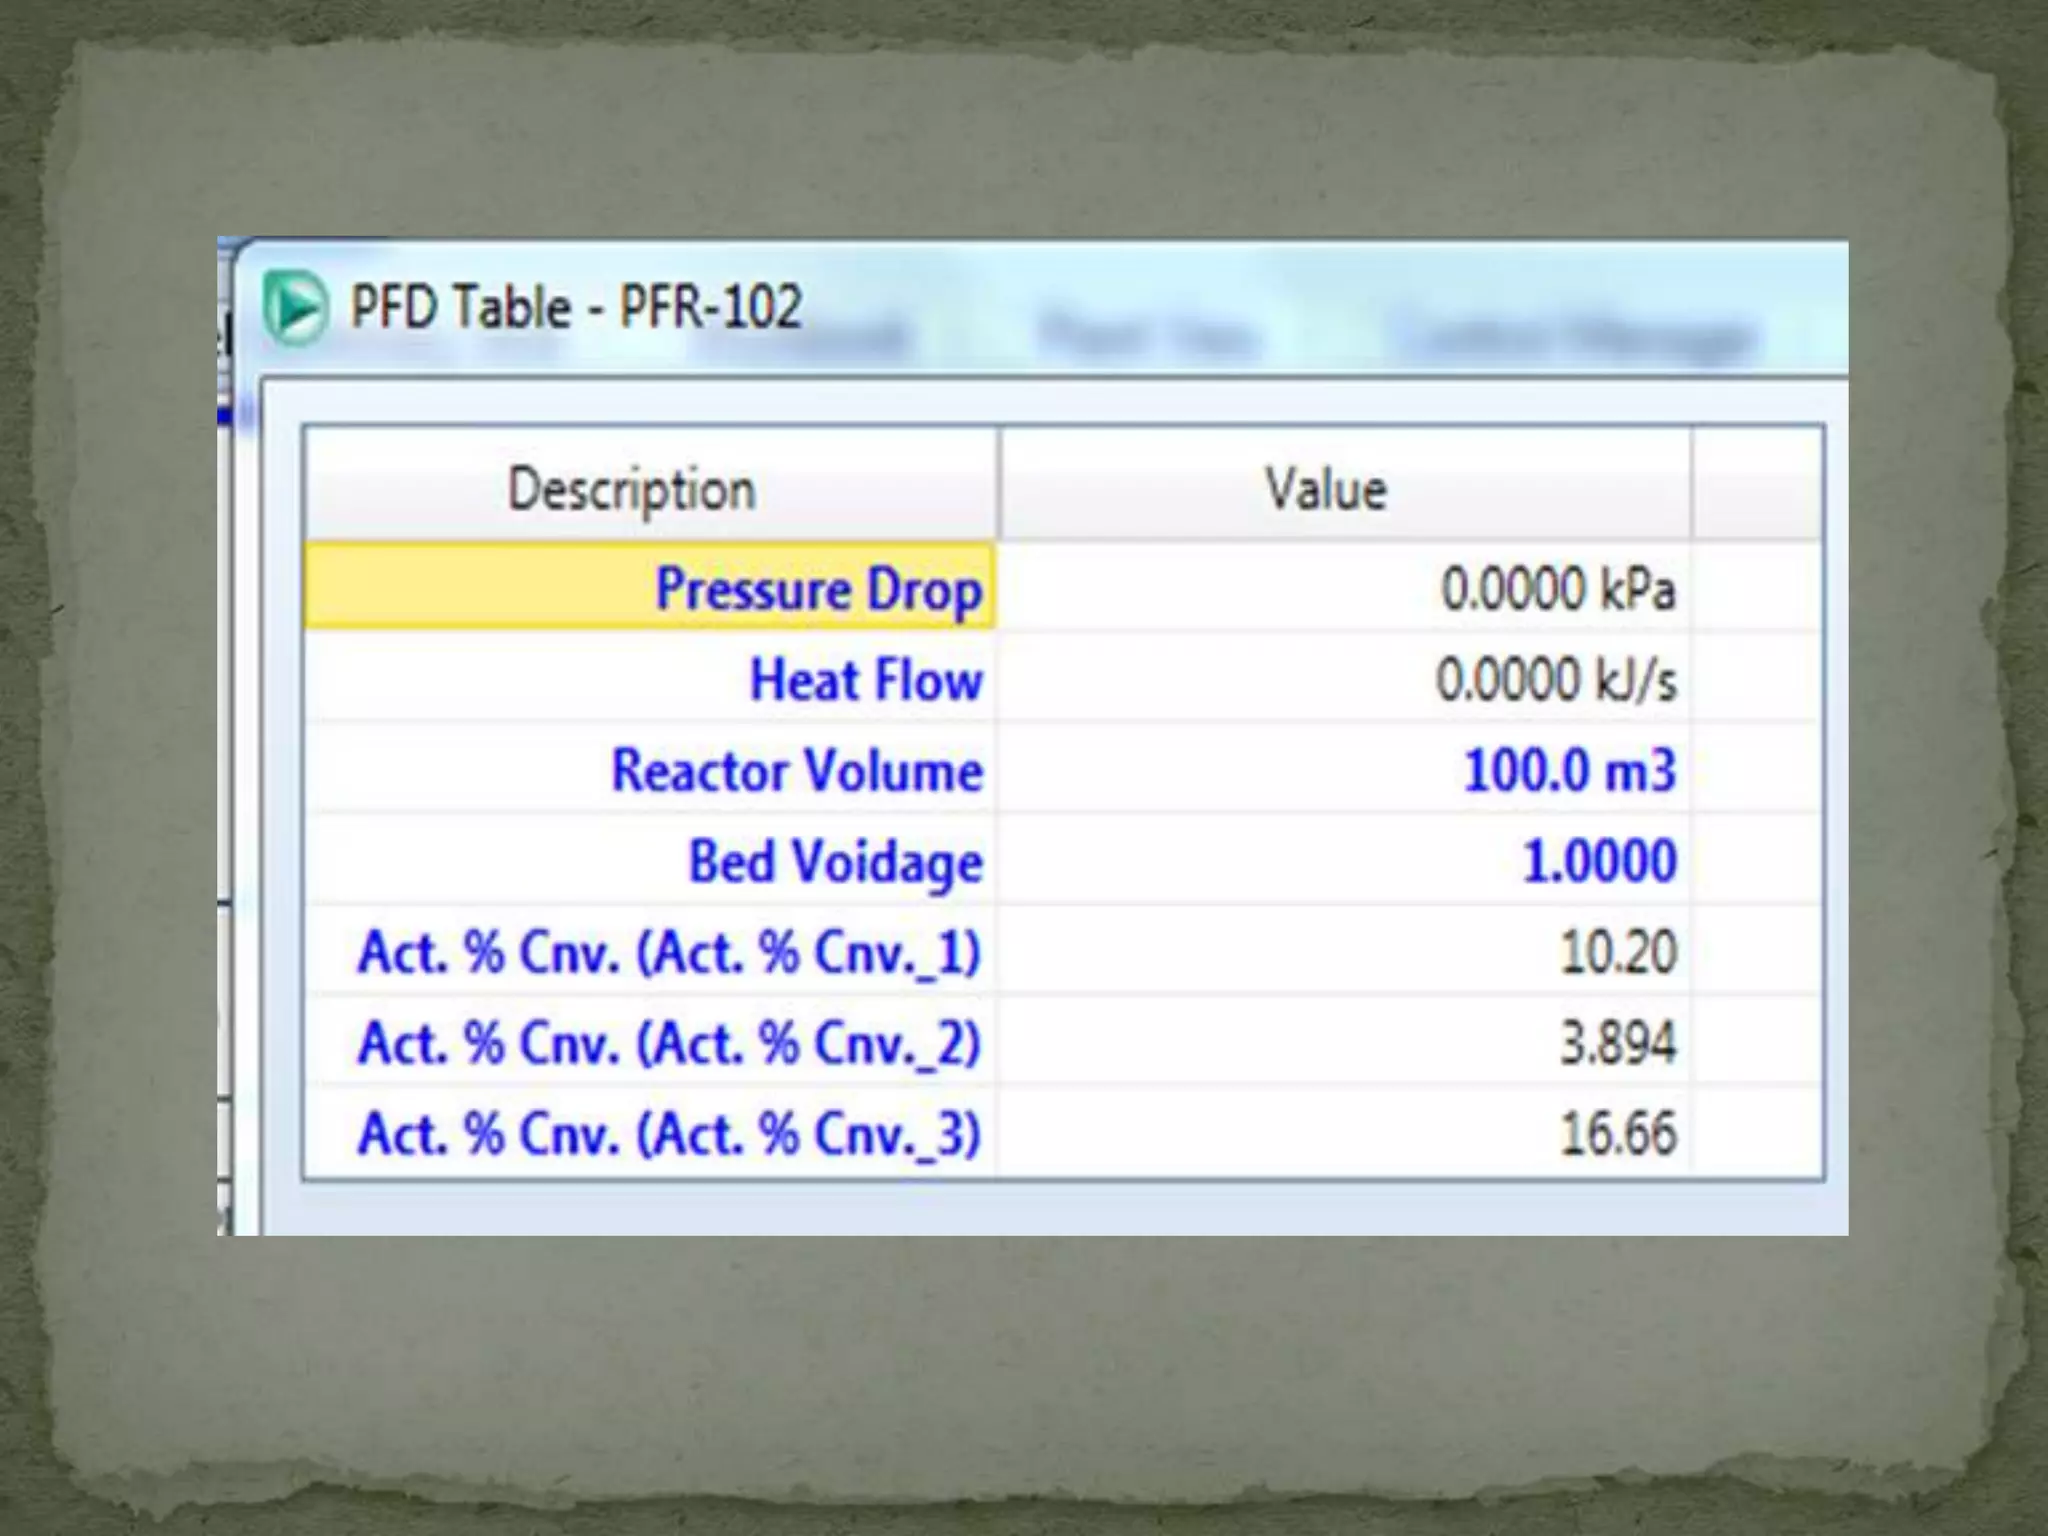The height and width of the screenshot is (1536, 2048).
Task: Edit the Bed Voidage value 1.0000
Action: point(1598,861)
